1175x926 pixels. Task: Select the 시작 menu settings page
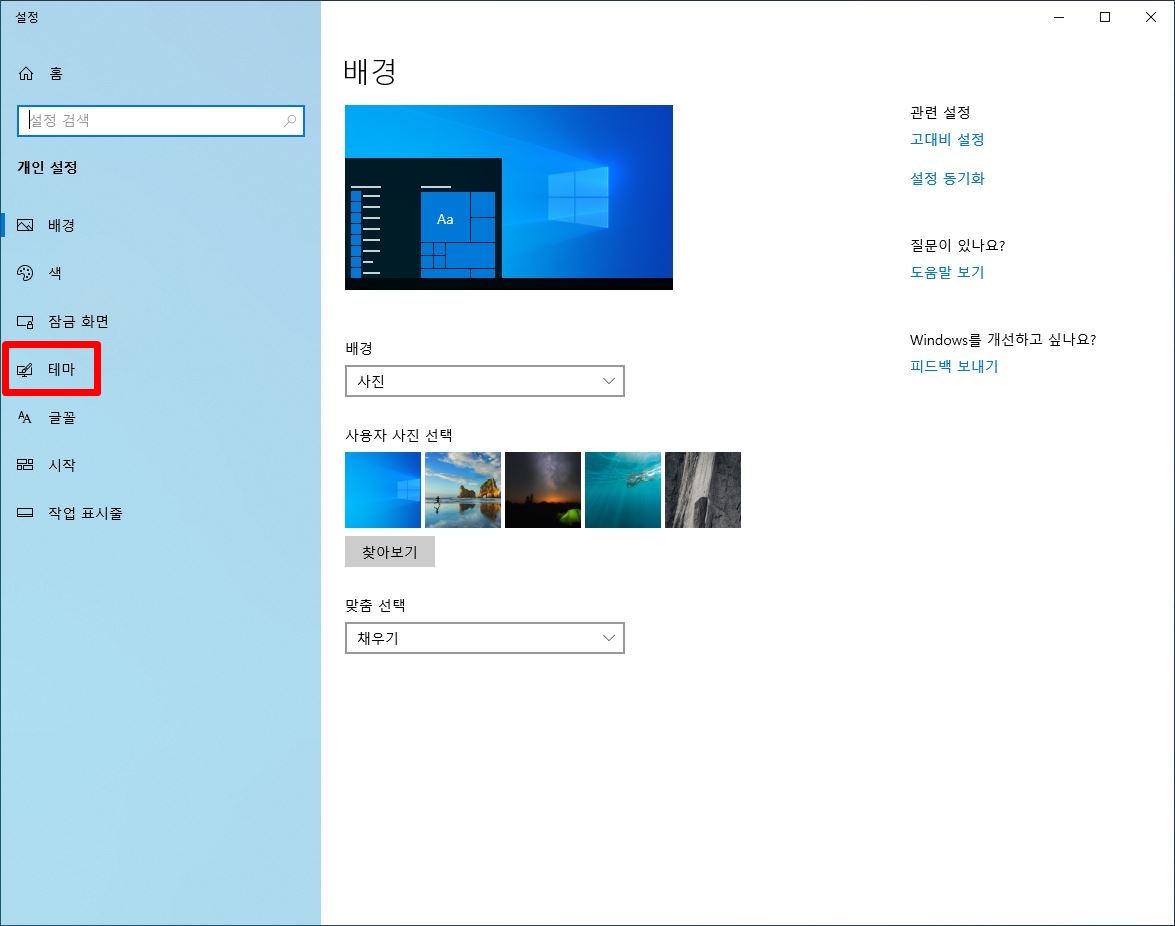[x=160, y=465]
